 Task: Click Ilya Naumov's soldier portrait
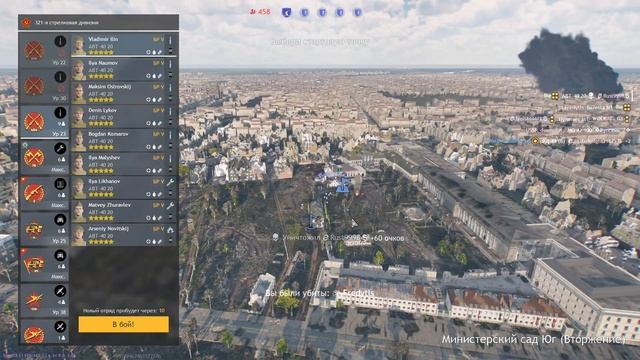[79, 69]
